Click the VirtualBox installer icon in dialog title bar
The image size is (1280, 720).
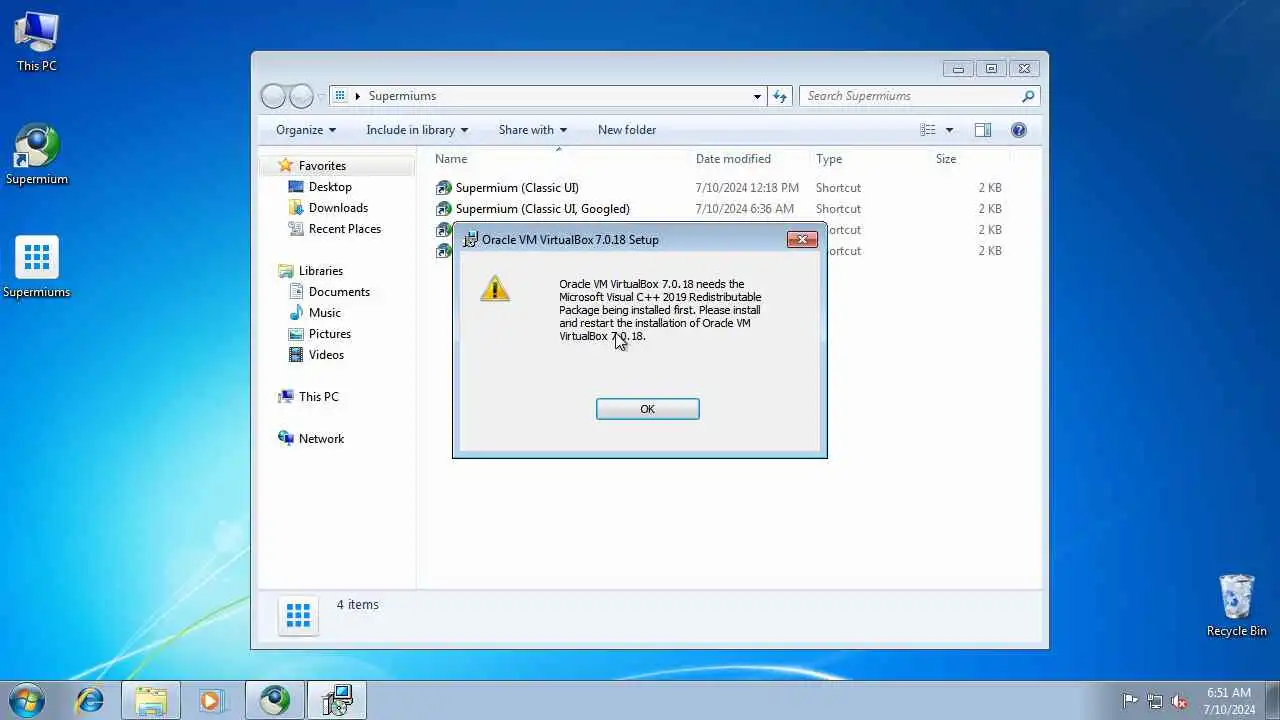[x=470, y=240]
